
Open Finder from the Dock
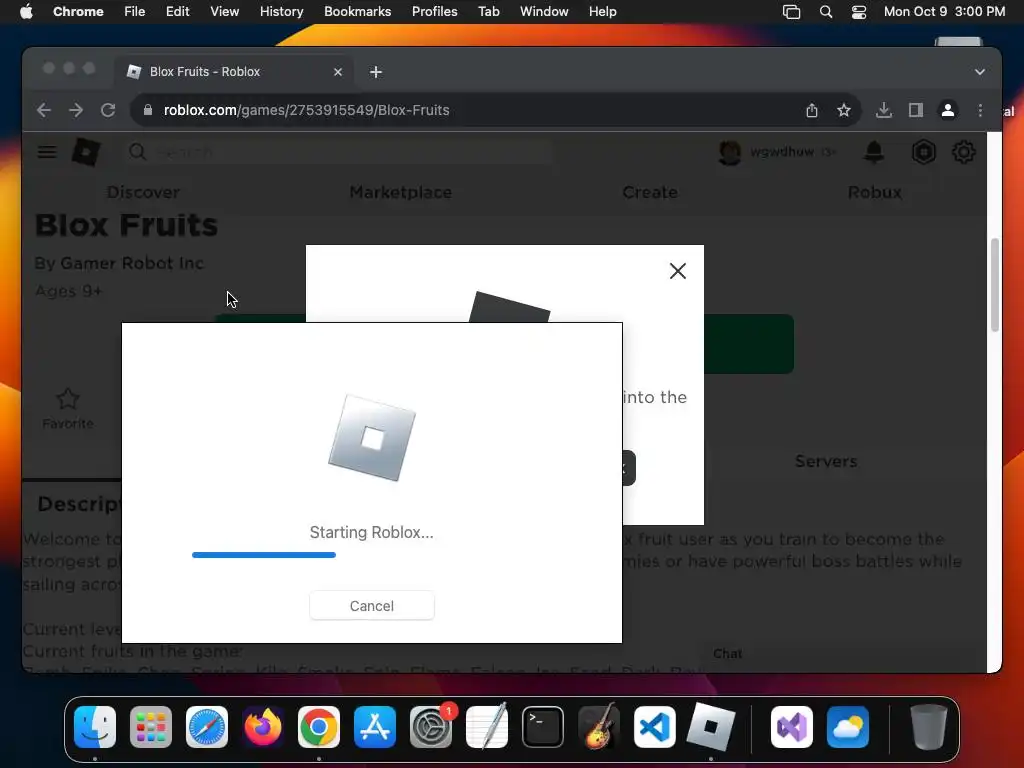pyautogui.click(x=95, y=726)
